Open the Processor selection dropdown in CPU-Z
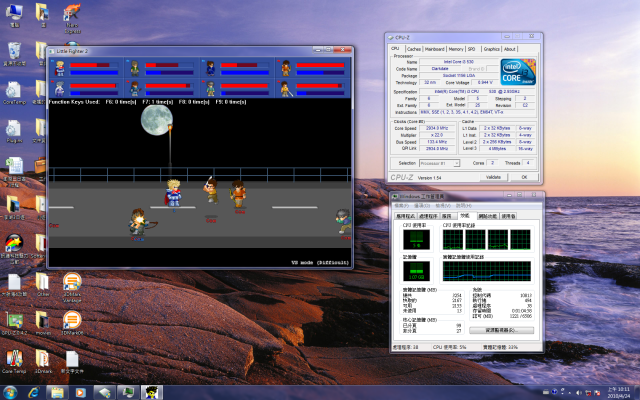Screen dimensions: 640x400 click(x=439, y=163)
